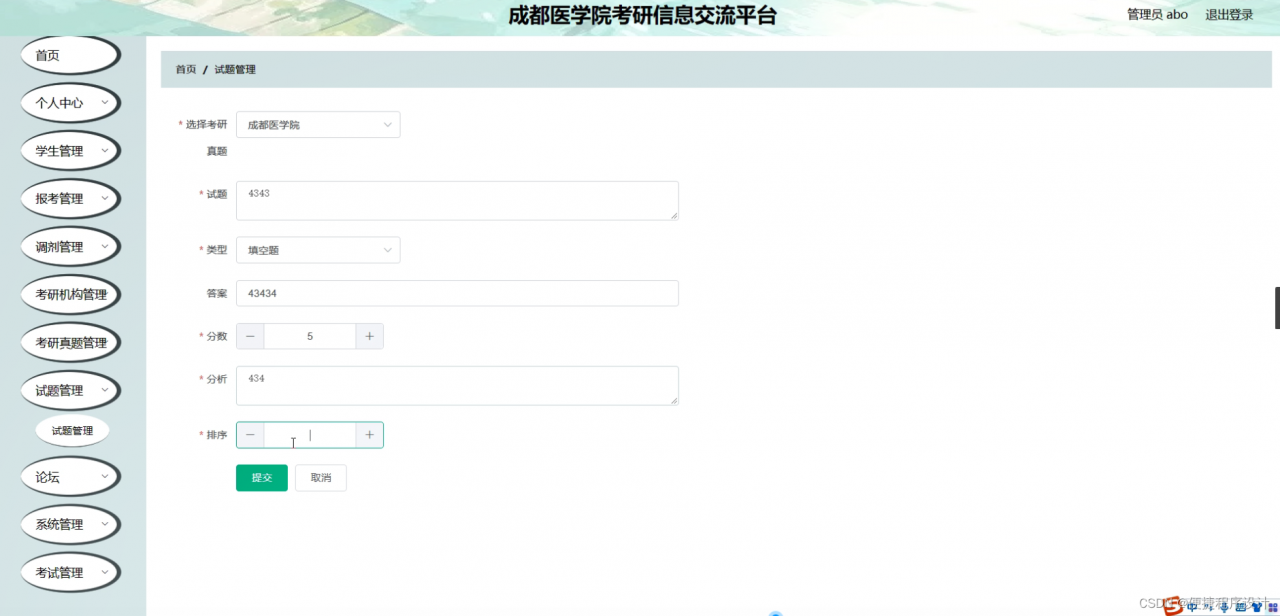Select the 试题管理 submenu item
The width and height of the screenshot is (1280, 616).
(71, 429)
